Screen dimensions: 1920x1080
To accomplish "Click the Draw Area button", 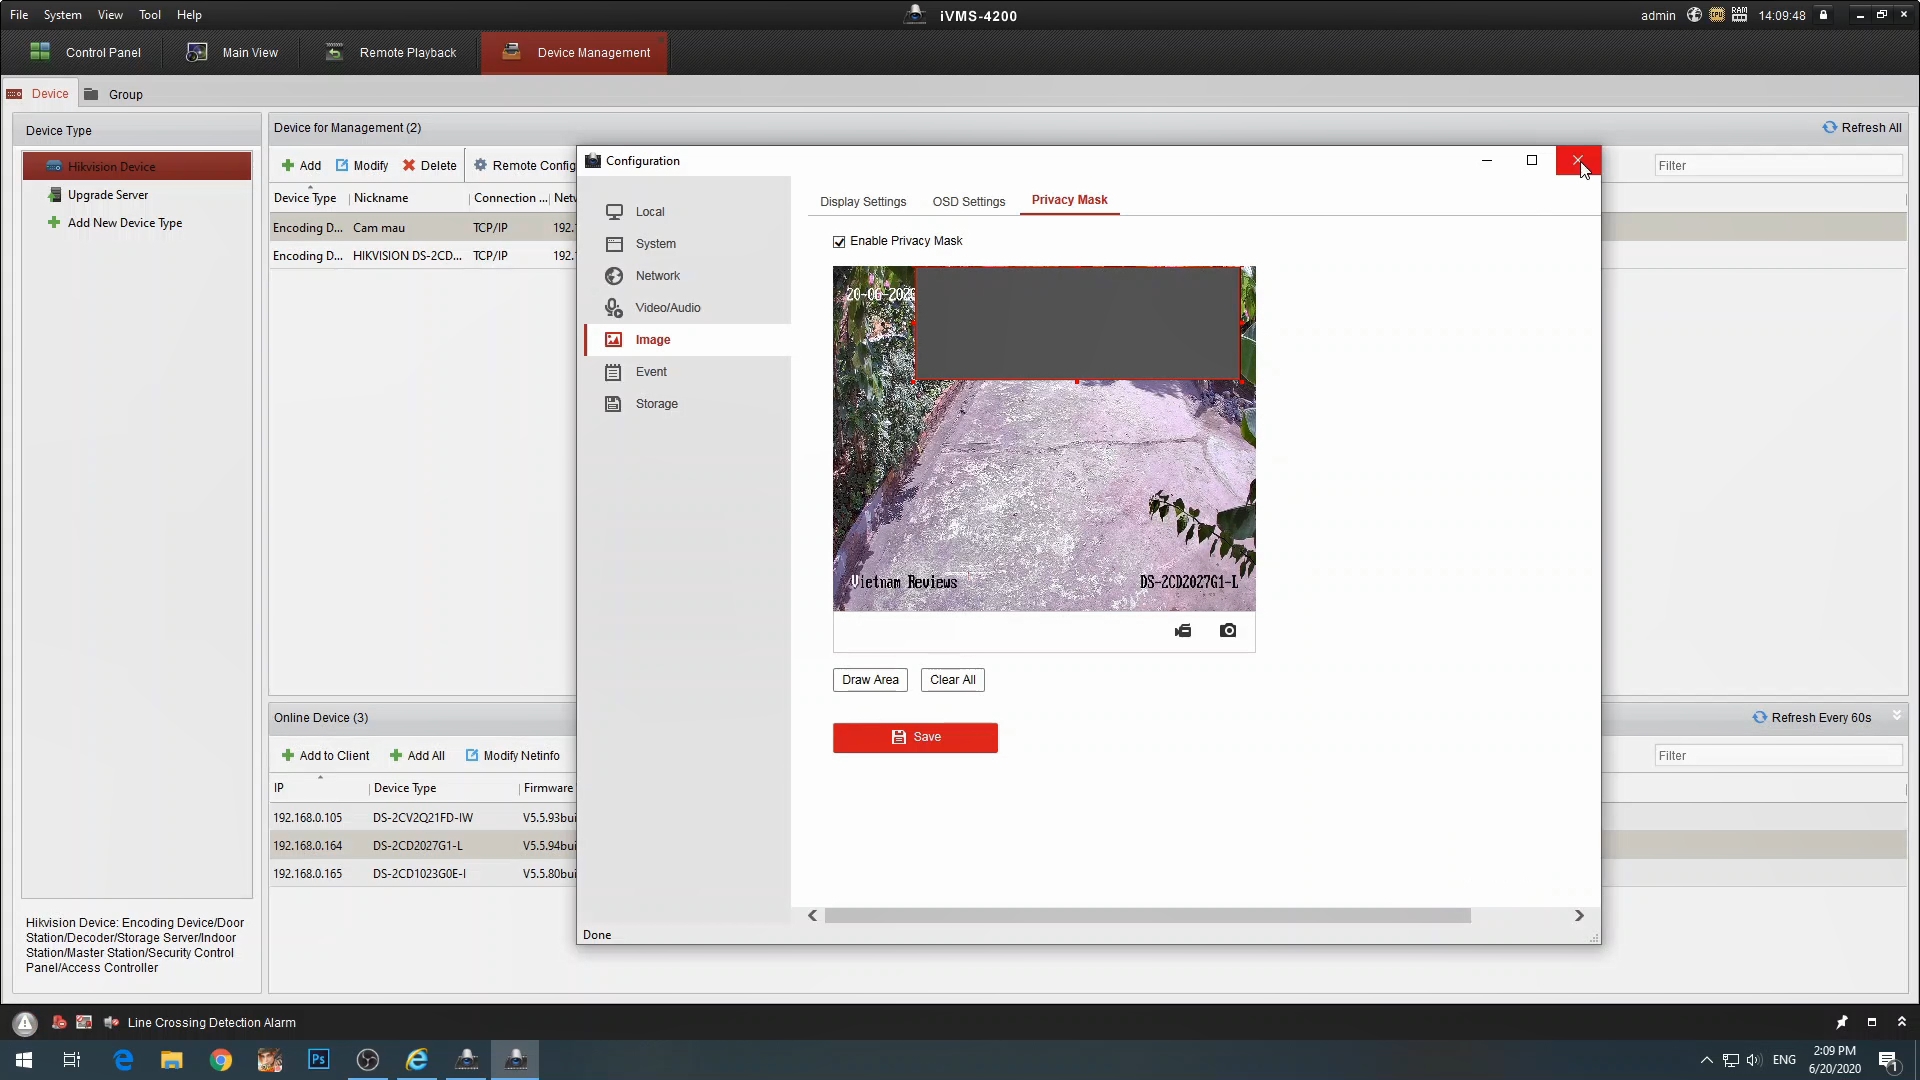I will (870, 680).
